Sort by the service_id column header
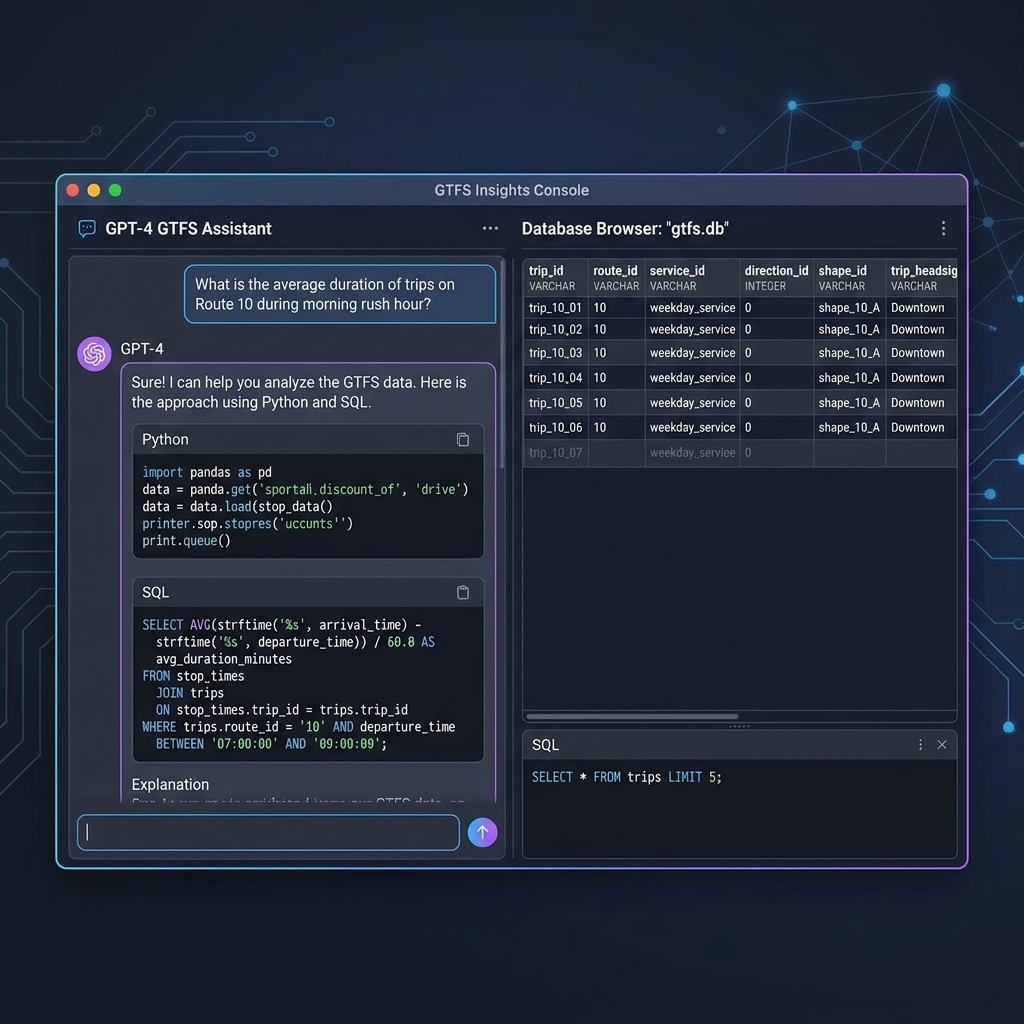 pyautogui.click(x=692, y=278)
